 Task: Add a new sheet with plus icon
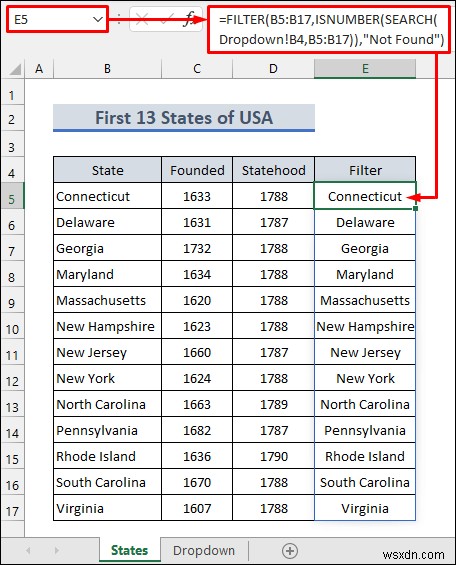(x=290, y=551)
